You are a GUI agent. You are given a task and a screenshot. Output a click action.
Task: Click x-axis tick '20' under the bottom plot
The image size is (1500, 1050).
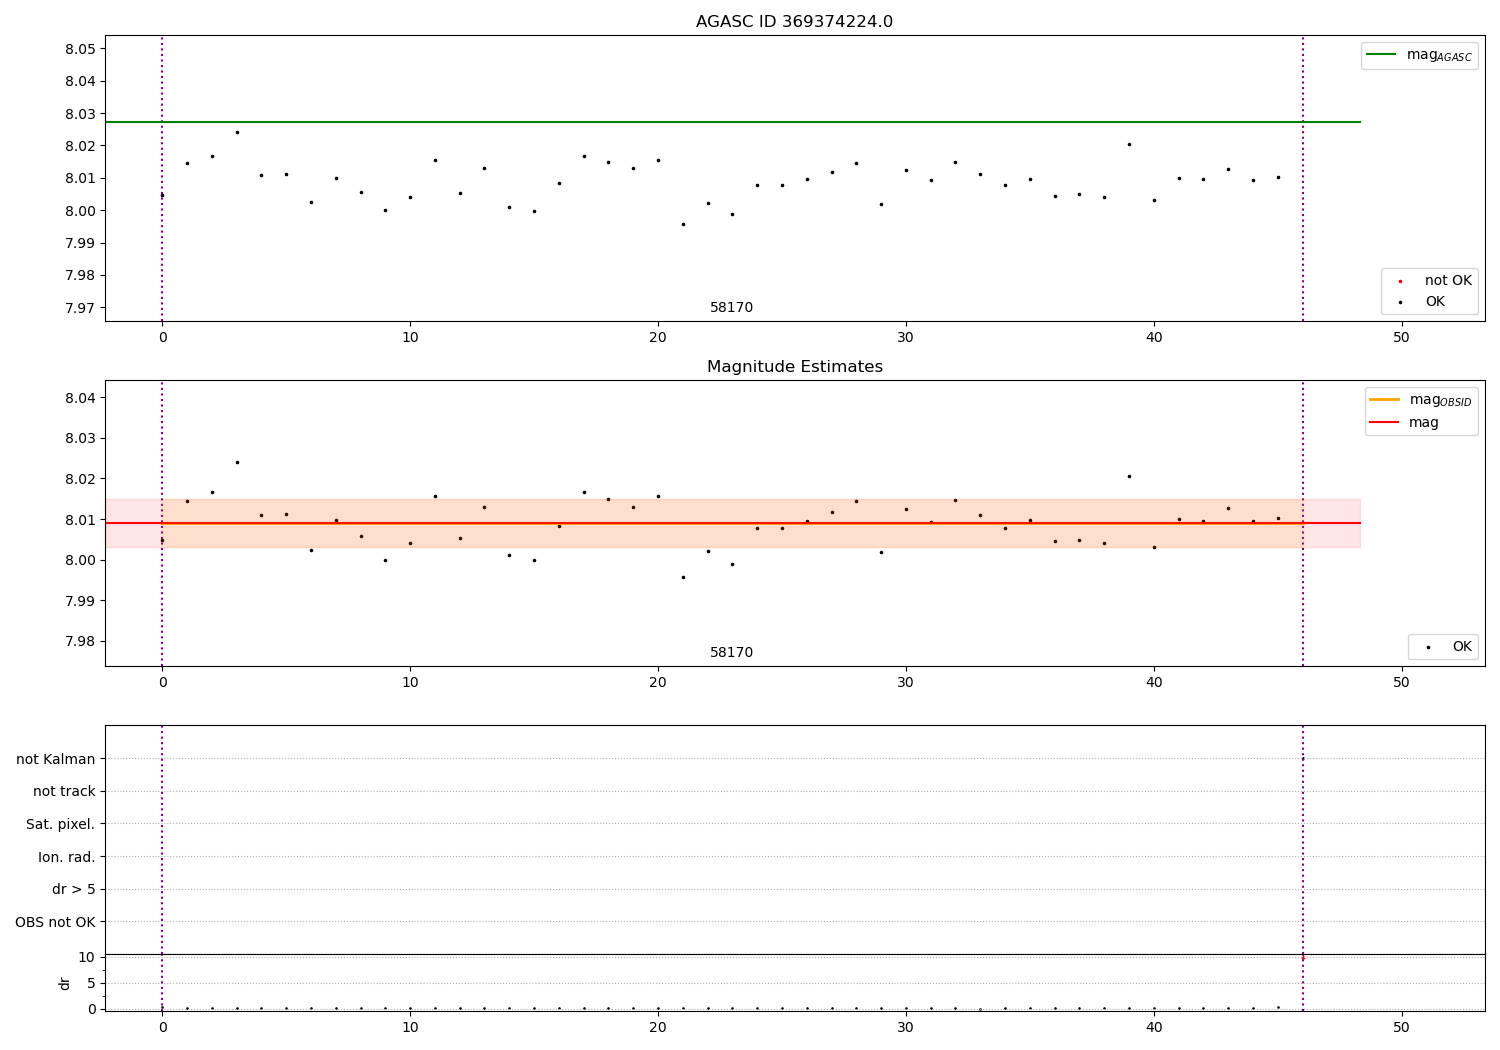point(658,1028)
